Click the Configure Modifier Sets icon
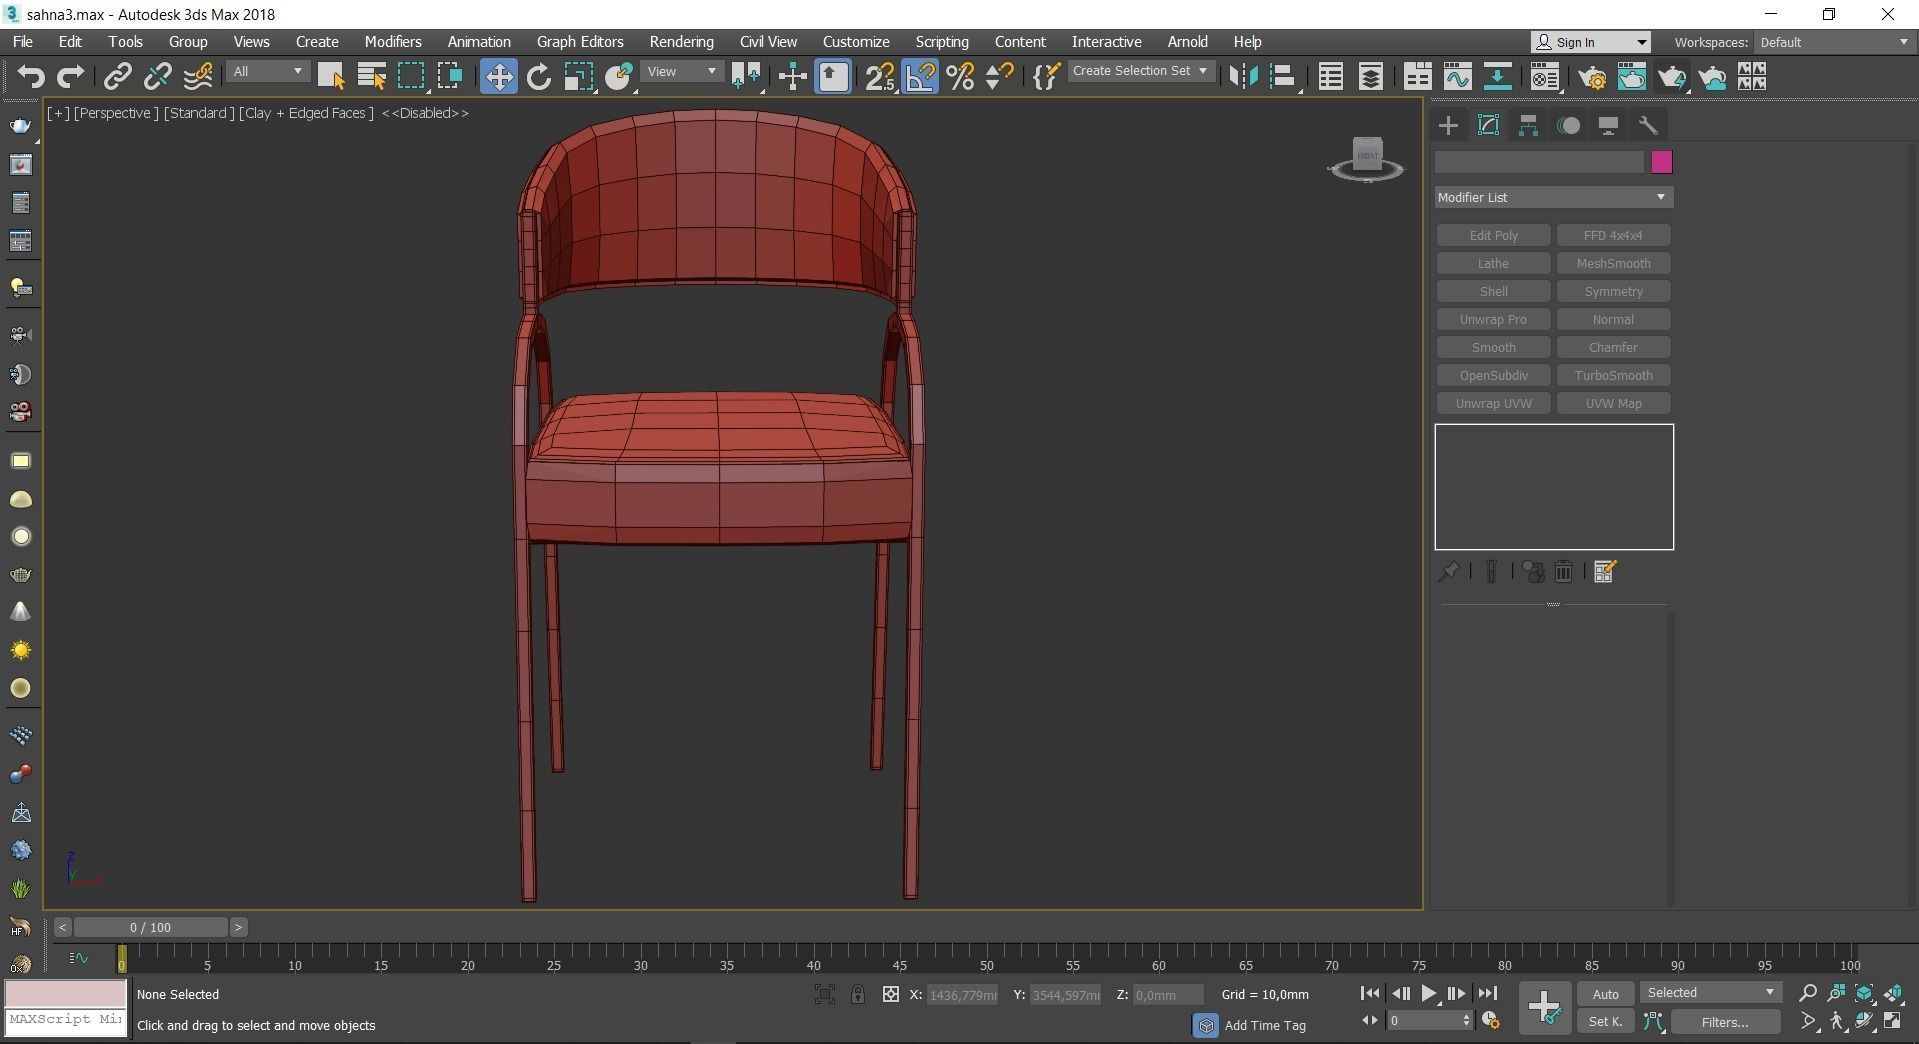The image size is (1919, 1044). (x=1605, y=572)
